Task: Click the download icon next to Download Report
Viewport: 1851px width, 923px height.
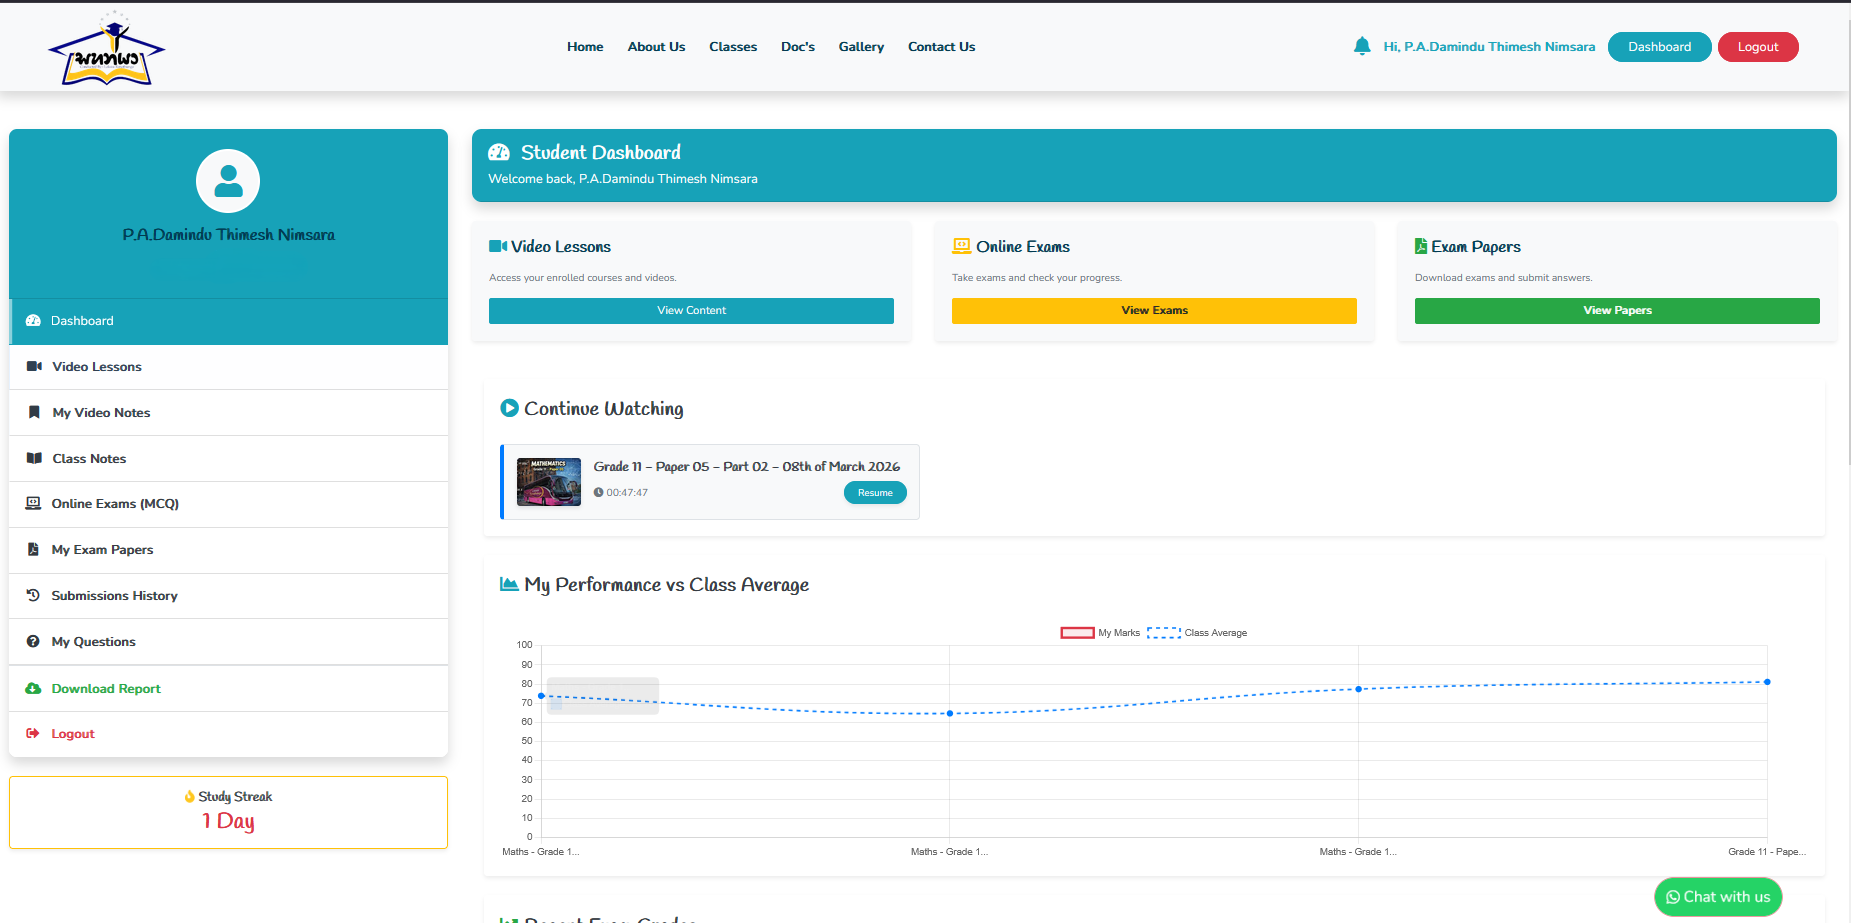Action: tap(33, 688)
